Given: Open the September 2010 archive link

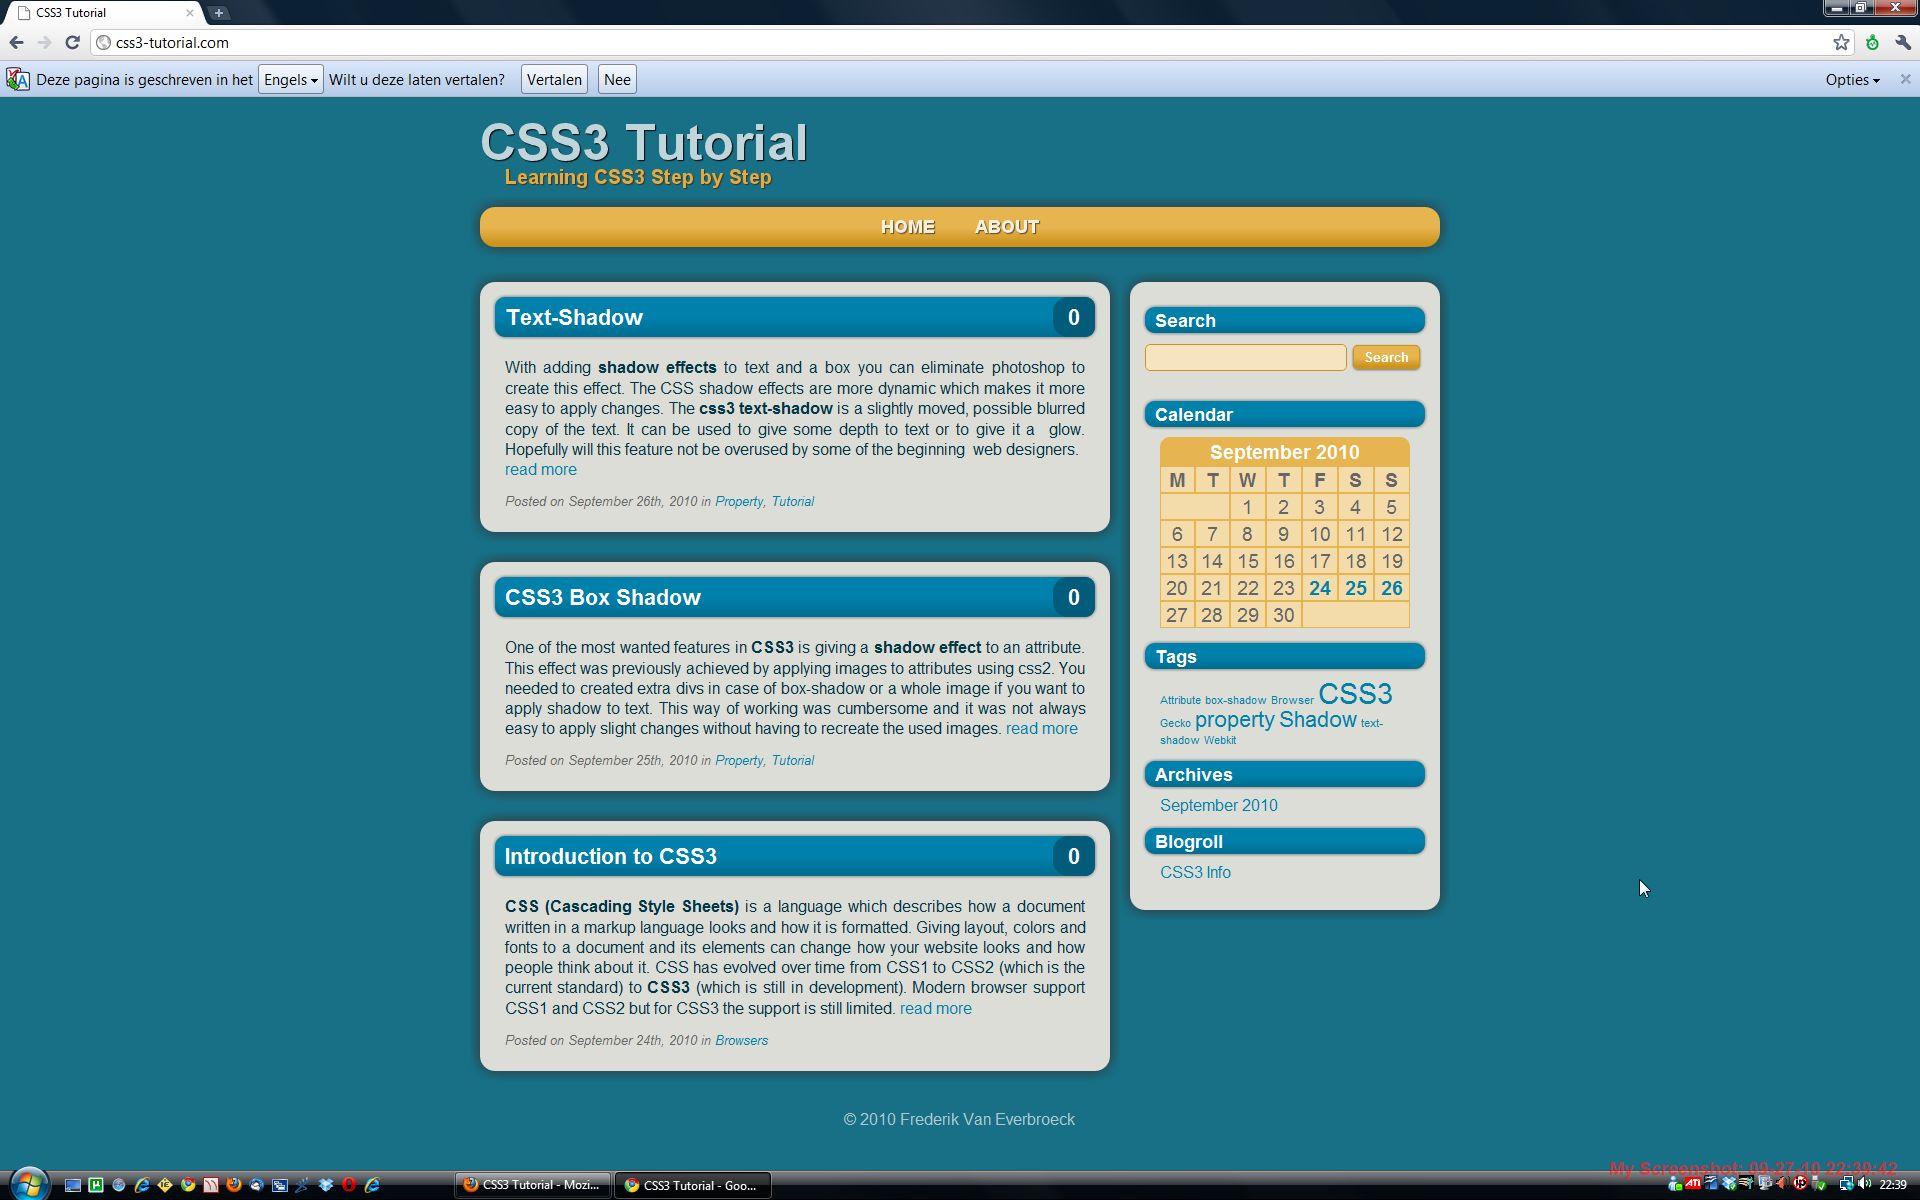Looking at the screenshot, I should [x=1218, y=805].
